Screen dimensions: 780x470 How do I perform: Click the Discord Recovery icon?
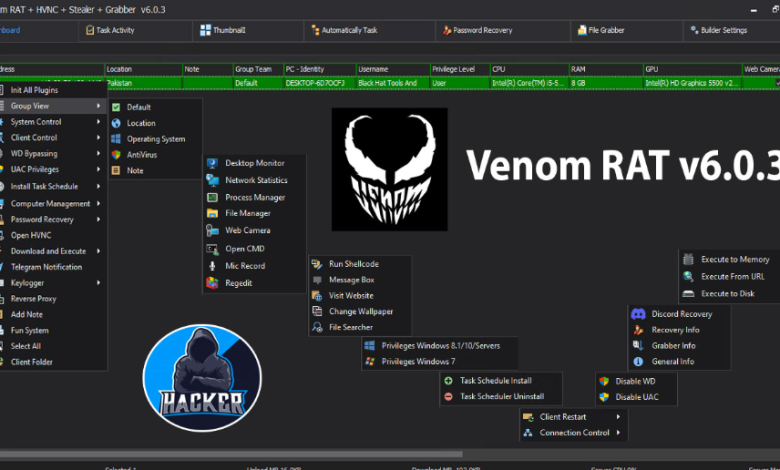coord(638,314)
